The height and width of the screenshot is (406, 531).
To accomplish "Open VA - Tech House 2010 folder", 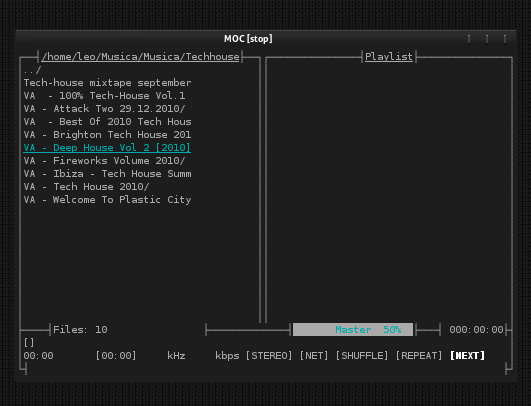I will pyautogui.click(x=86, y=187).
